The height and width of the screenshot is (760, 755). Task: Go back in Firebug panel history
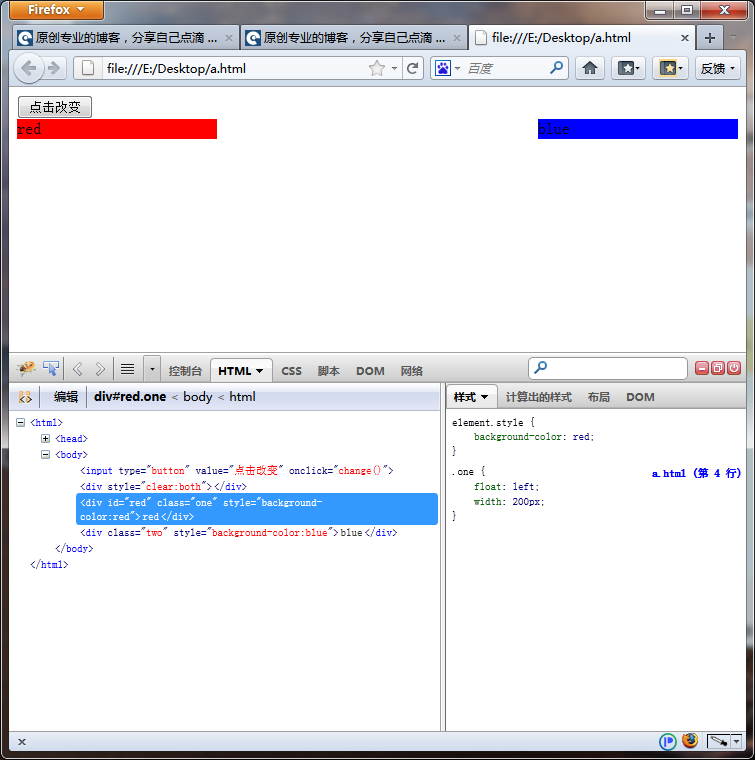[x=78, y=369]
